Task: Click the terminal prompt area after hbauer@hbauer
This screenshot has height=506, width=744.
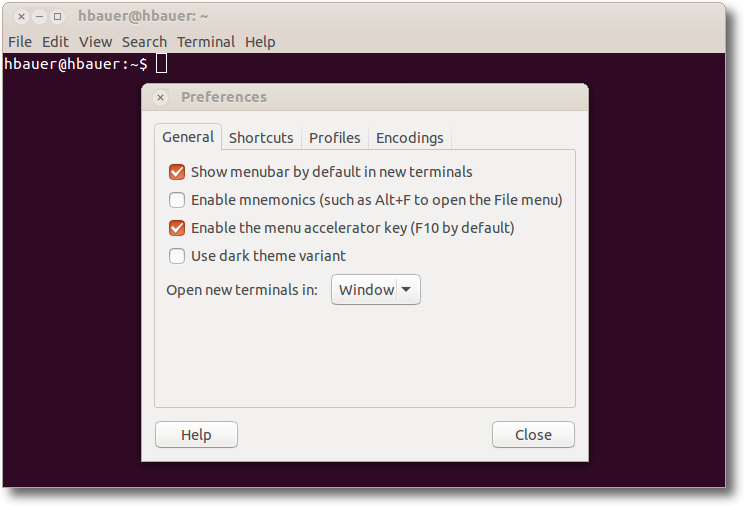Action: point(161,64)
